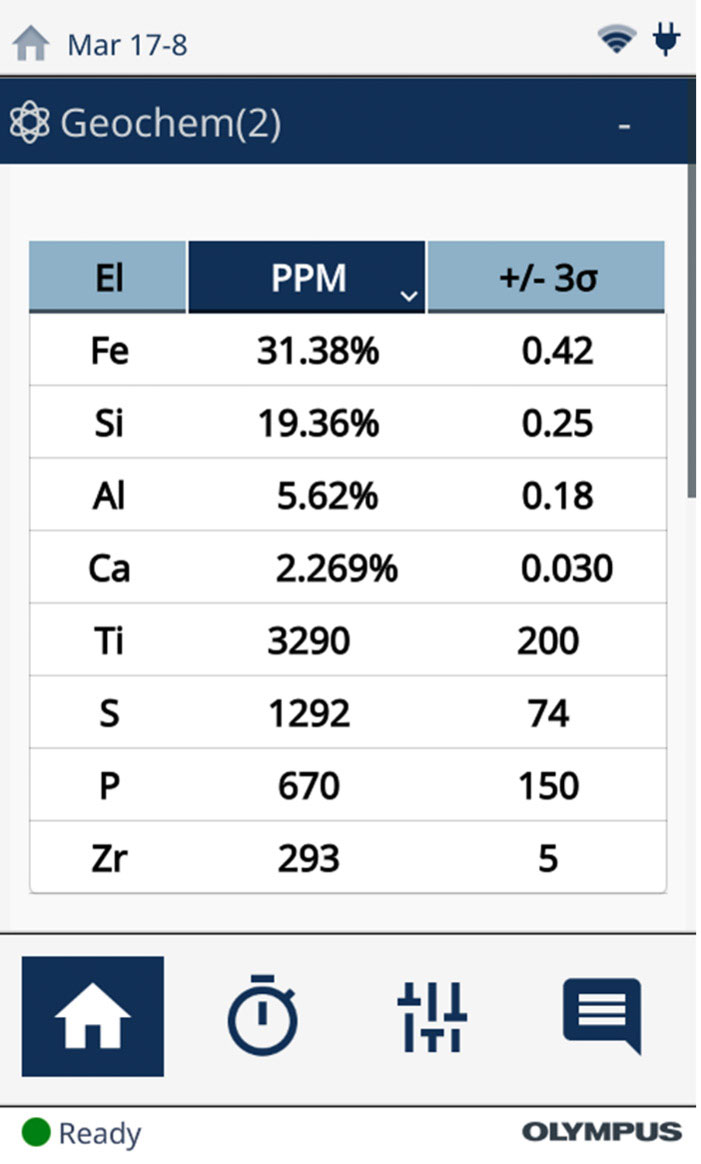Sort by the El column header
701x1164 pixels.
tap(108, 278)
